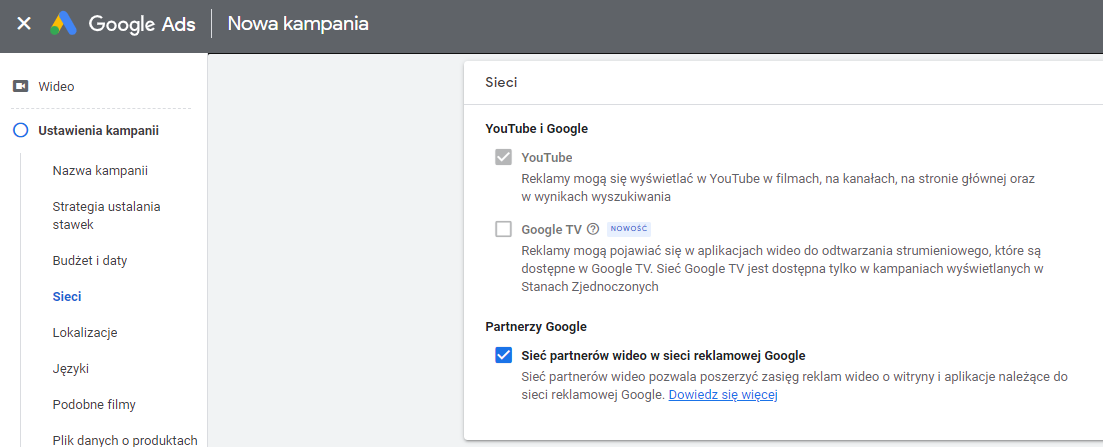
Task: Click the NOWOŚĆ badge next to Google TV
Action: click(628, 229)
